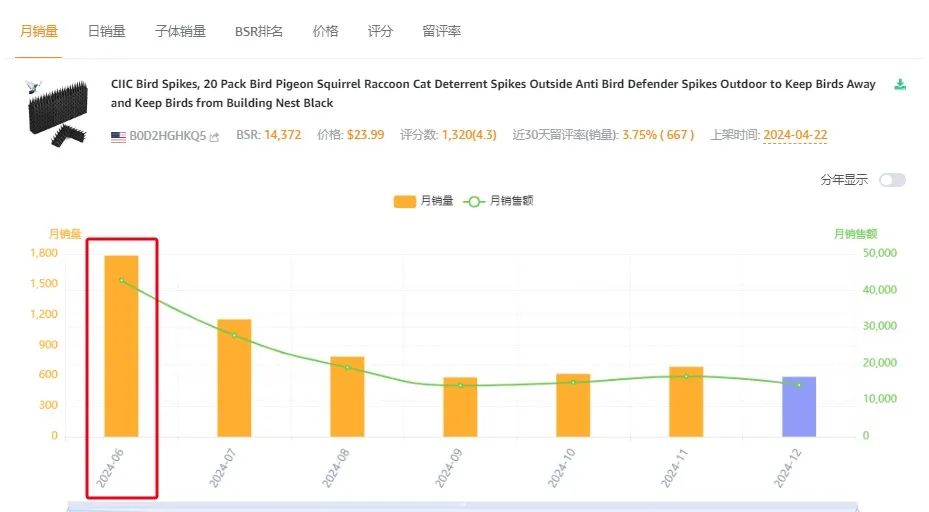Open the bird spikes product thumbnail
The image size is (929, 512).
tap(57, 112)
